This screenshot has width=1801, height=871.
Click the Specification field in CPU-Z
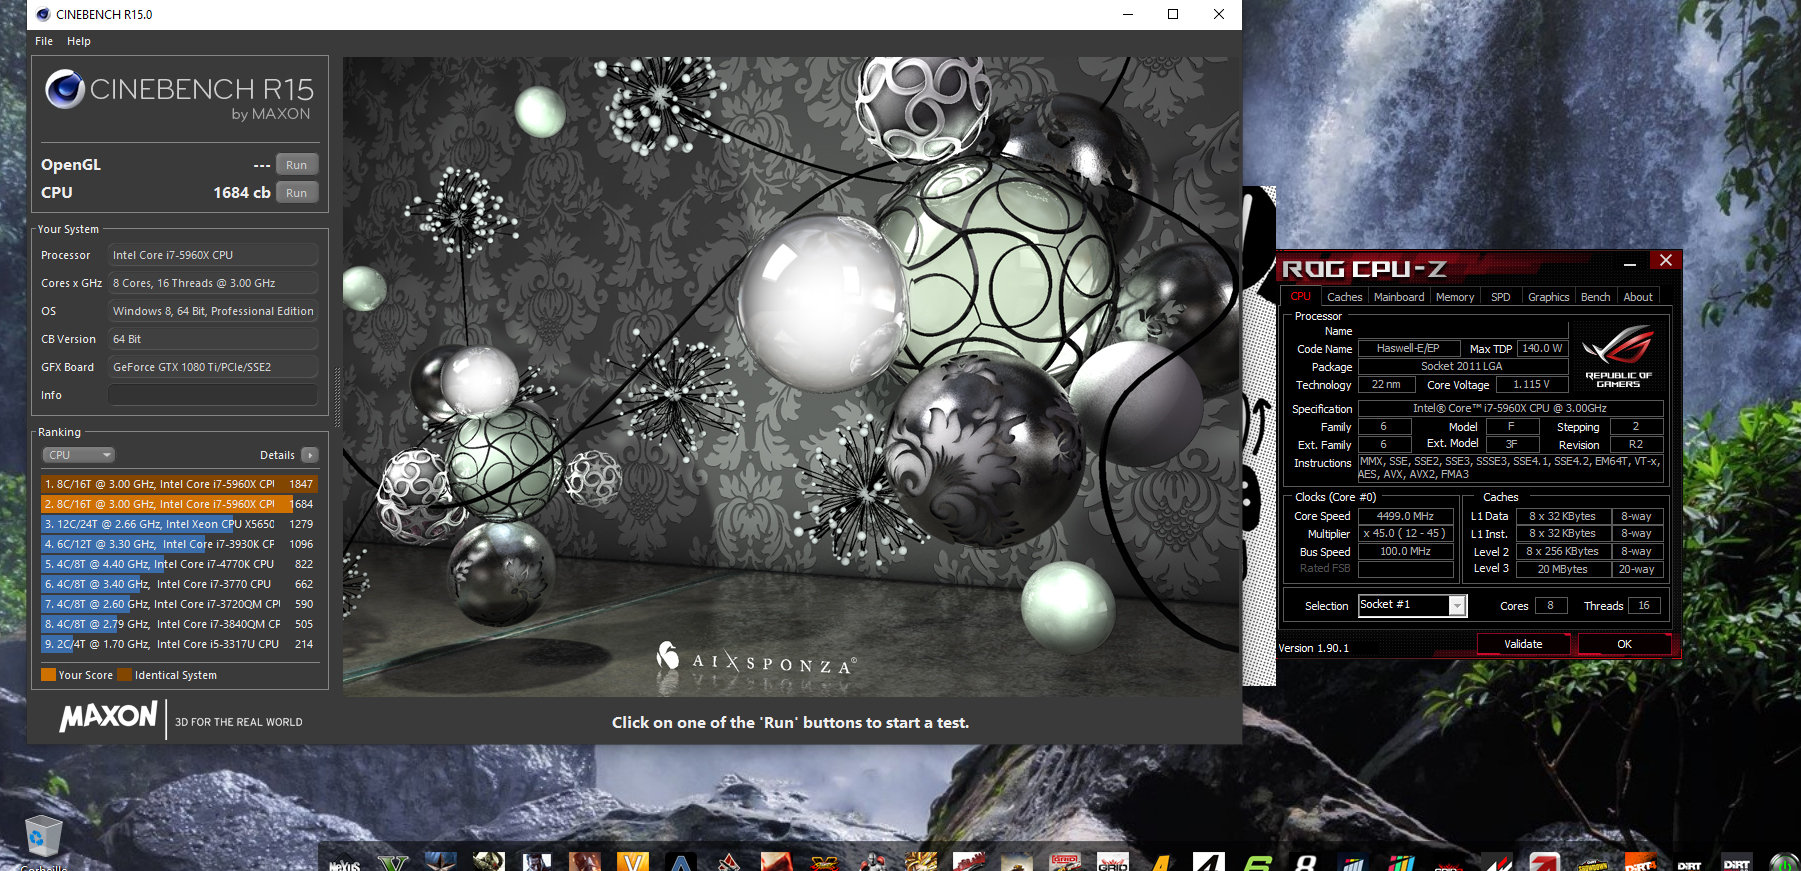pyautogui.click(x=1510, y=408)
